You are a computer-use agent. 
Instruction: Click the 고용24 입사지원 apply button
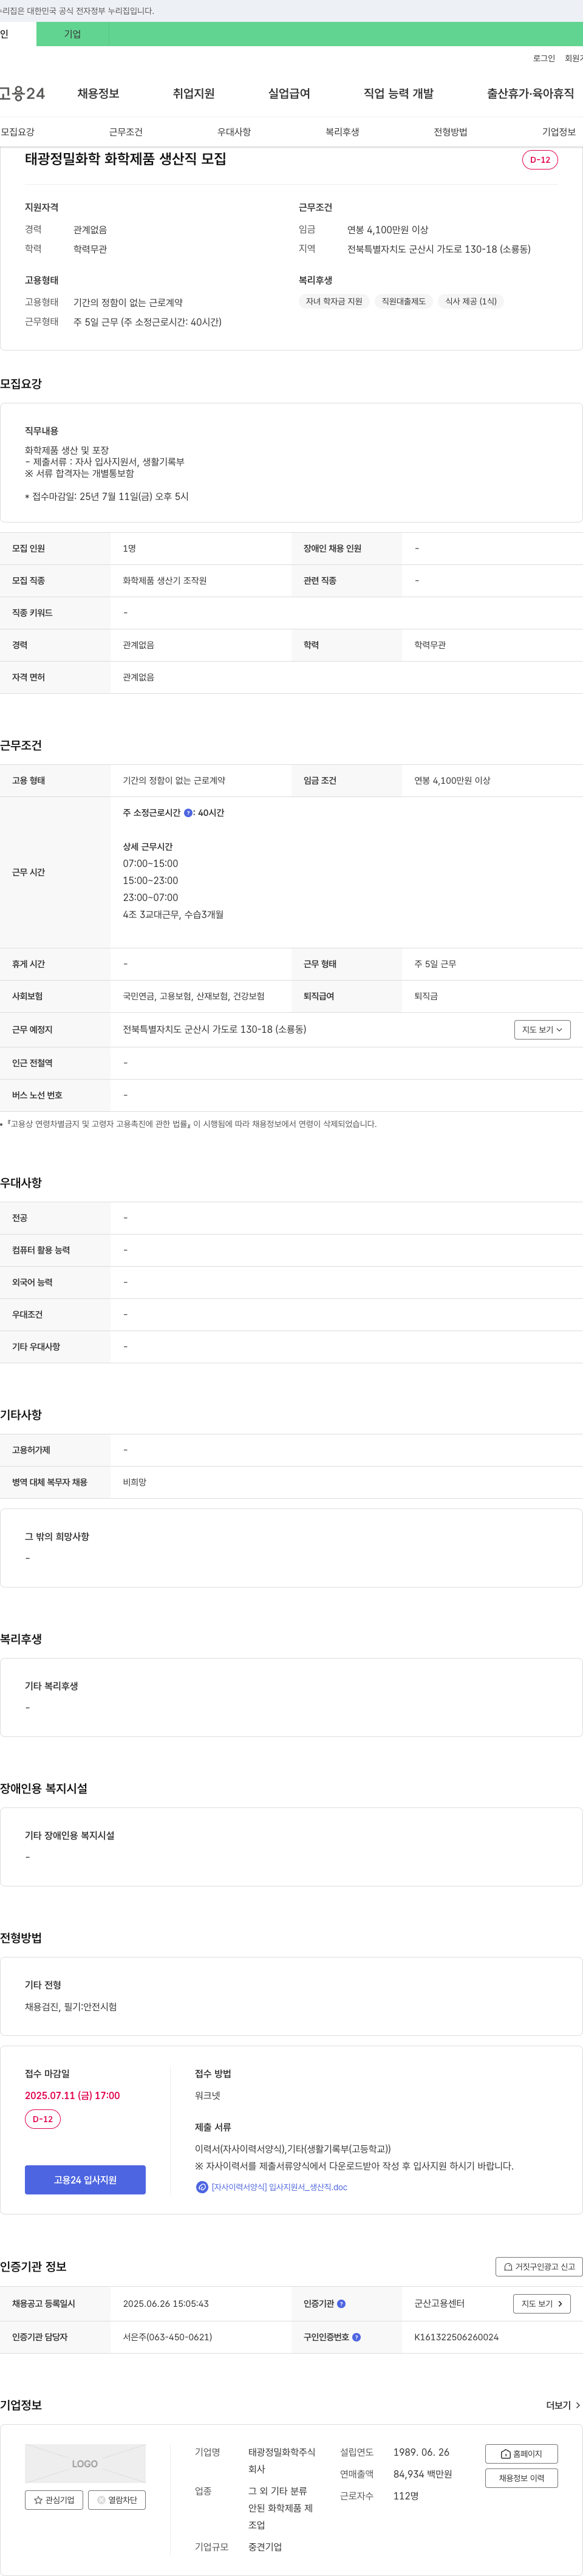[x=85, y=2179]
